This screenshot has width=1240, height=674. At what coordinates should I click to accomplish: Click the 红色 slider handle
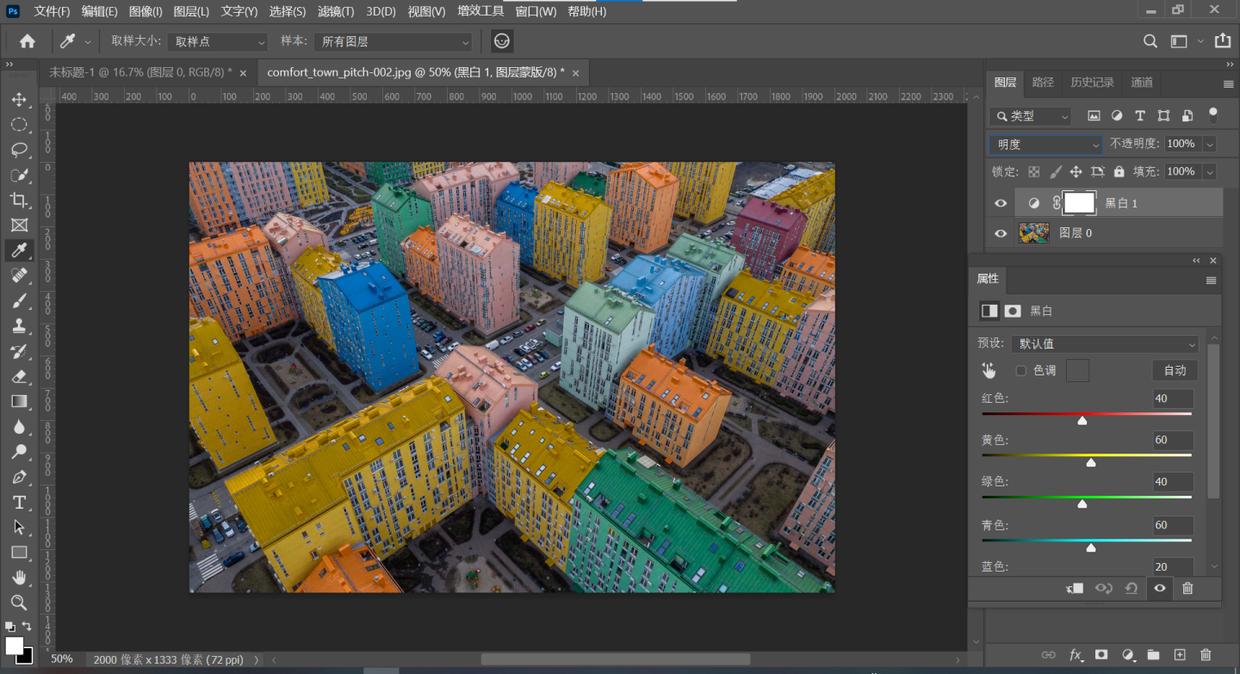(1082, 421)
